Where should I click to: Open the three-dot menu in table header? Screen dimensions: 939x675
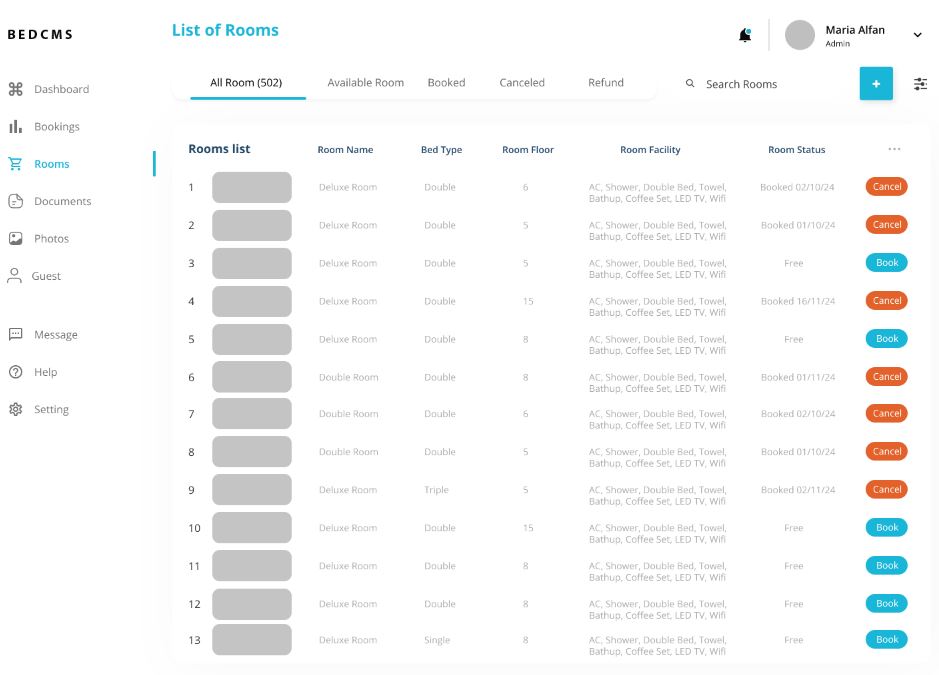click(894, 150)
